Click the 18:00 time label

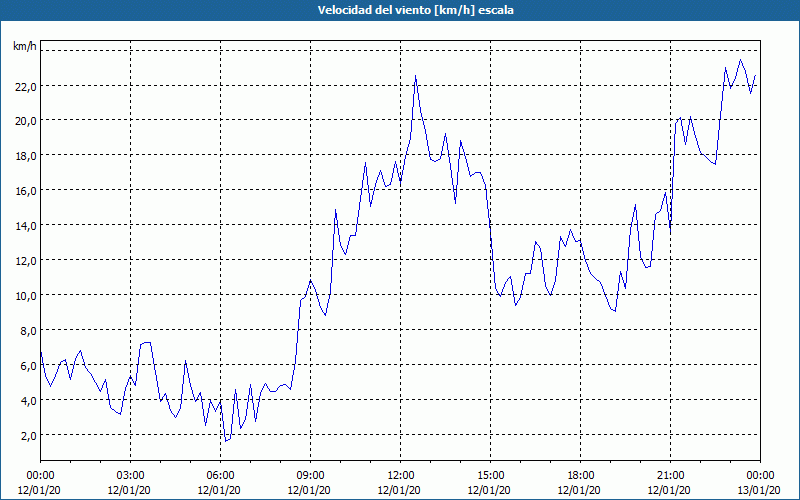click(x=581, y=476)
